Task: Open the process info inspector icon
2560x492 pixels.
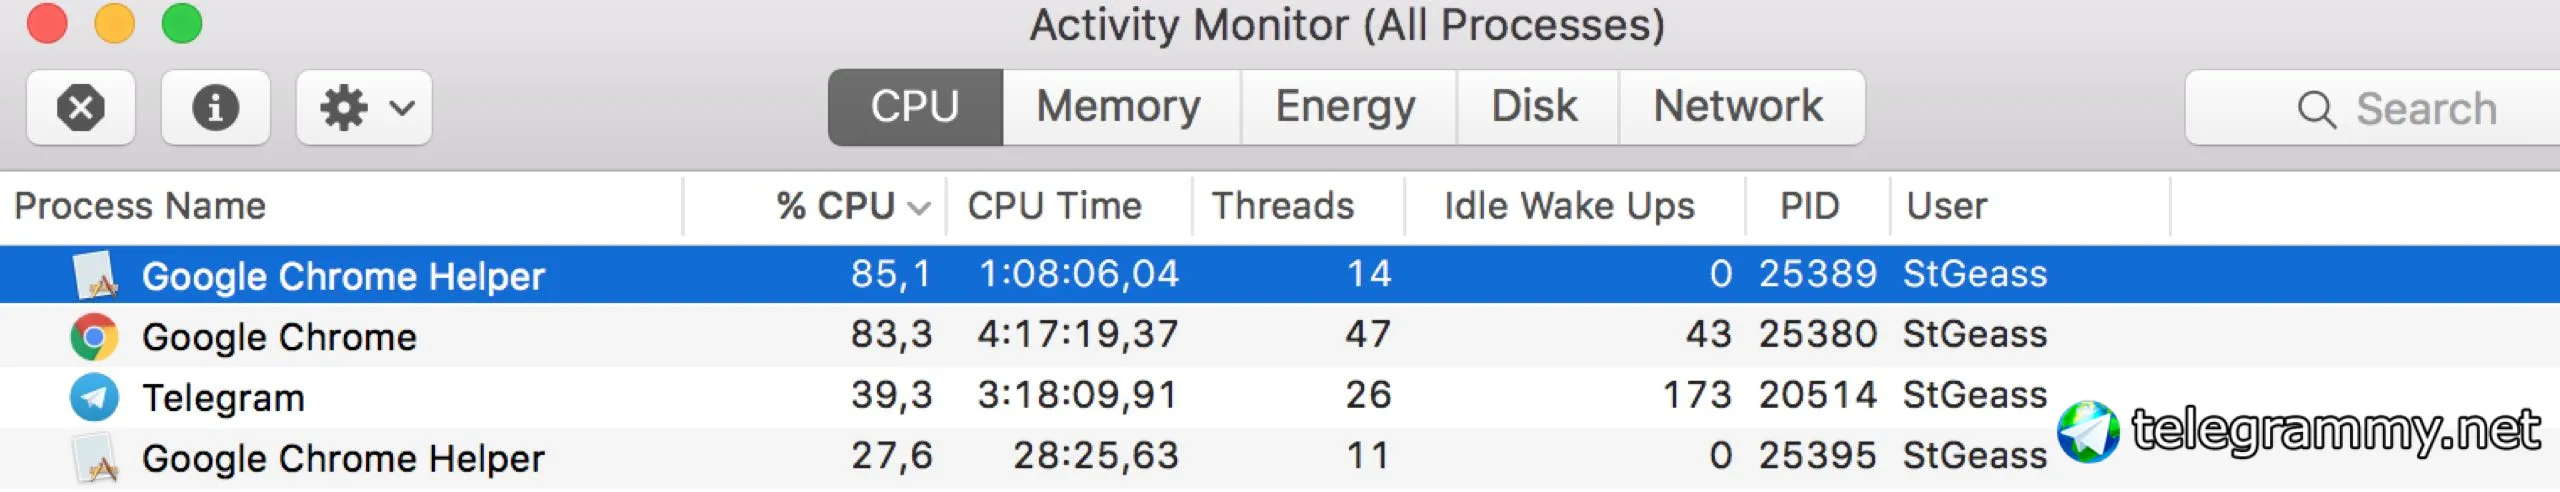Action: point(215,107)
